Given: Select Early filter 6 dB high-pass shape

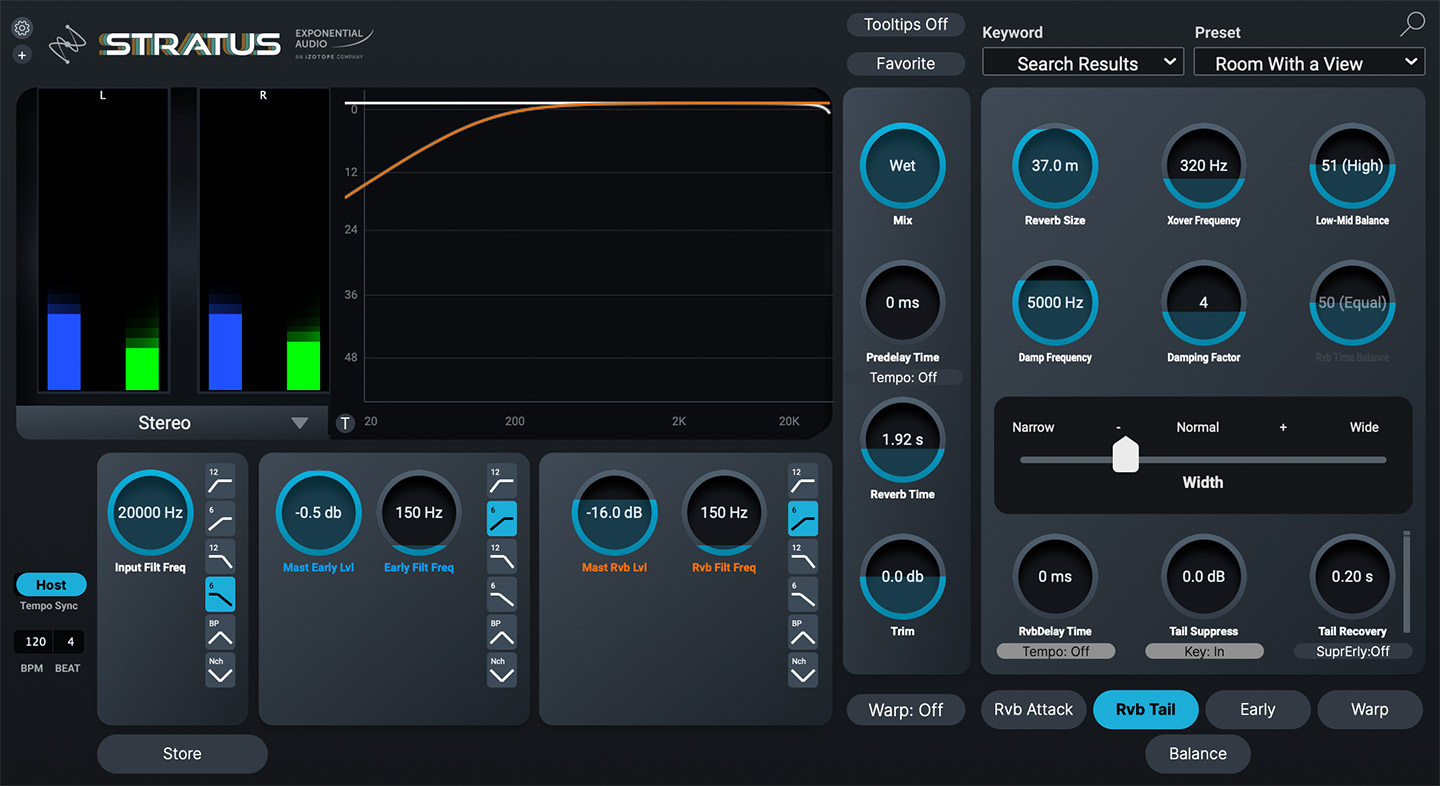Looking at the screenshot, I should (x=502, y=519).
